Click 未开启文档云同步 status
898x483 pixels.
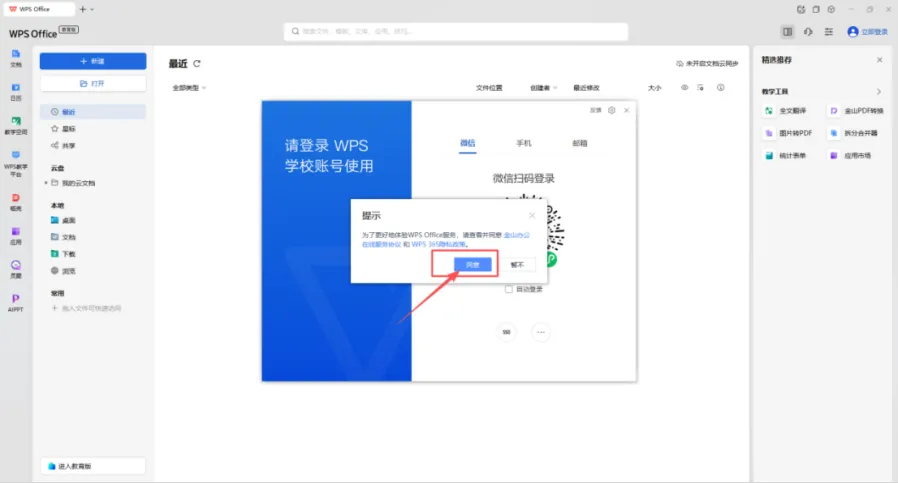(x=707, y=64)
